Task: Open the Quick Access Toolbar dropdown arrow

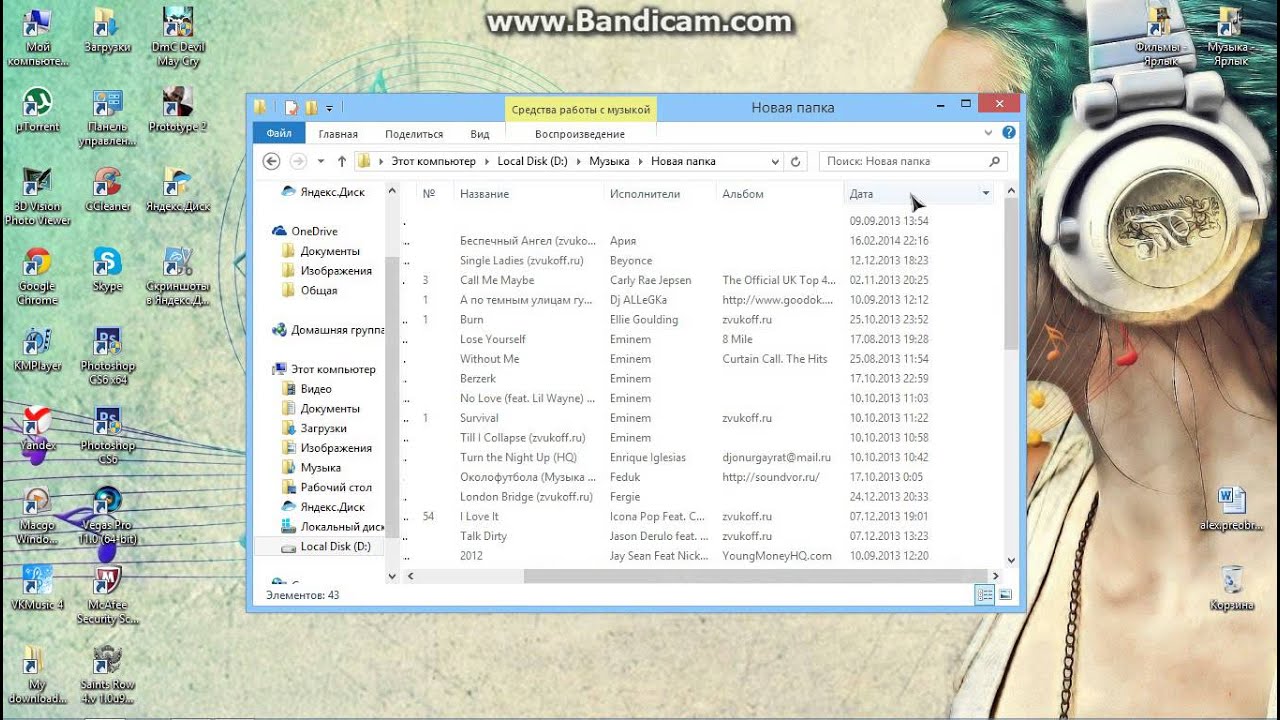Action: (329, 107)
